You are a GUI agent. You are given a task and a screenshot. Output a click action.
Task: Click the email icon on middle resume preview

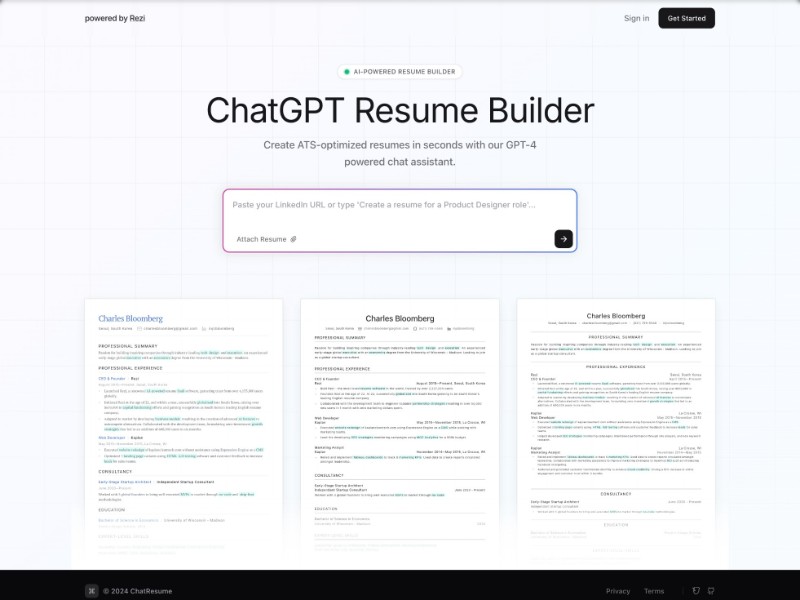[x=359, y=328]
